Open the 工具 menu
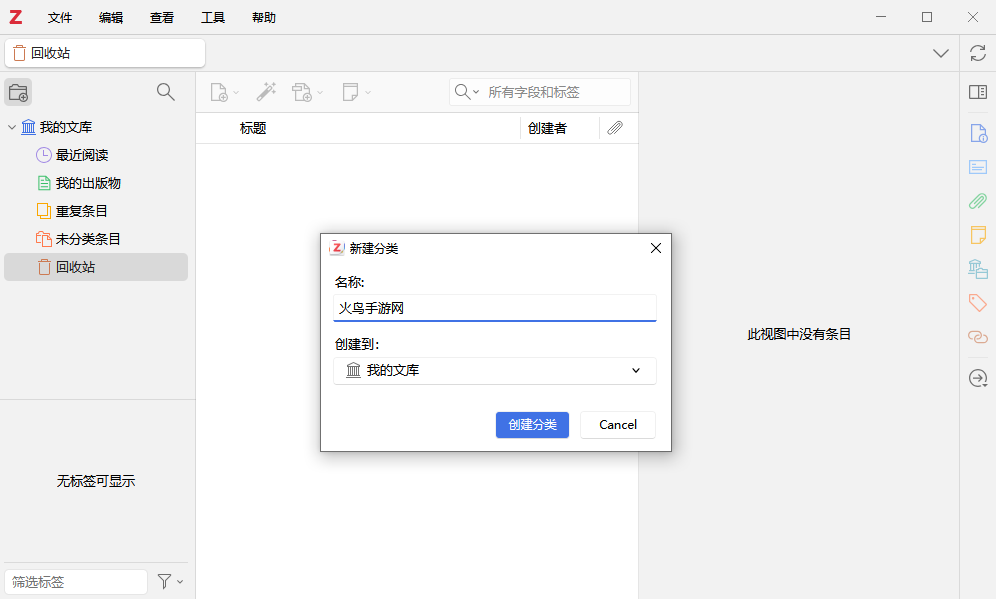Viewport: 996px width, 599px height. [213, 18]
